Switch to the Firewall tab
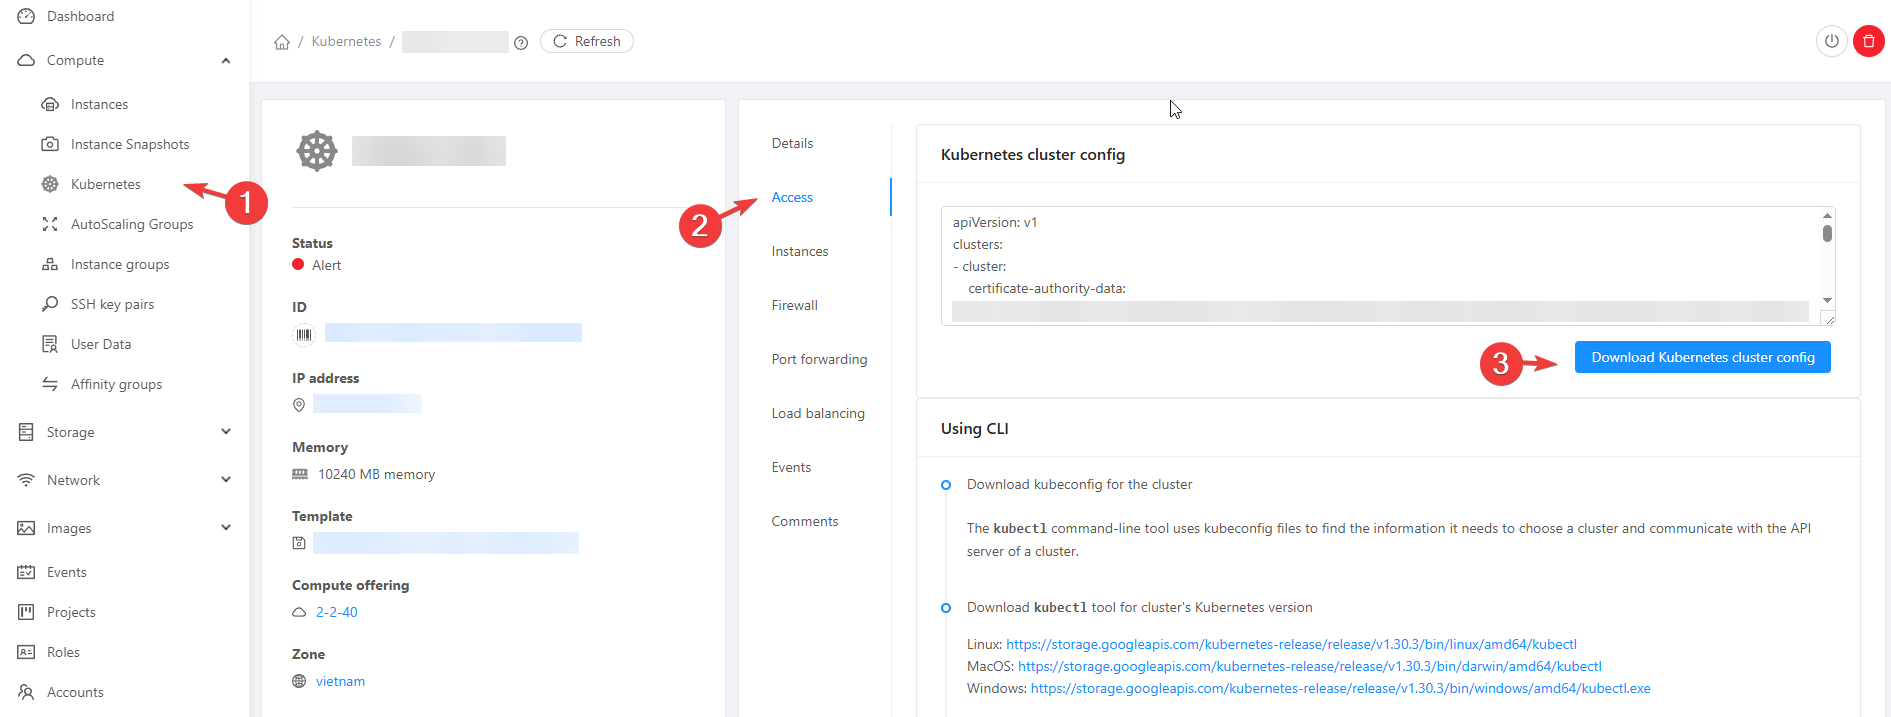This screenshot has height=717, width=1891. click(794, 305)
